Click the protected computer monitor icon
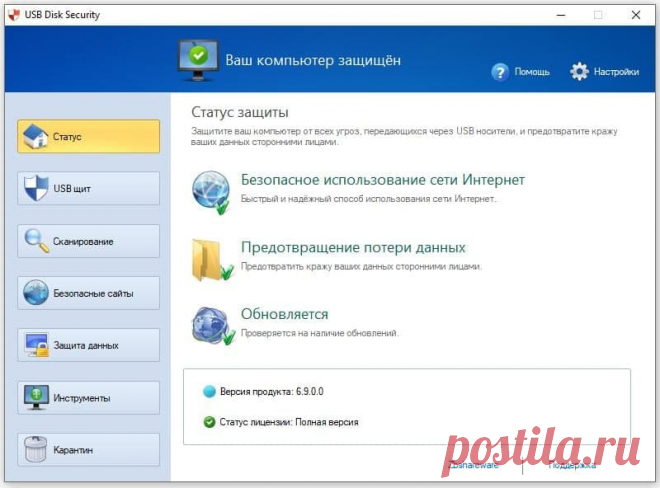This screenshot has height=488, width=660. coord(198,60)
